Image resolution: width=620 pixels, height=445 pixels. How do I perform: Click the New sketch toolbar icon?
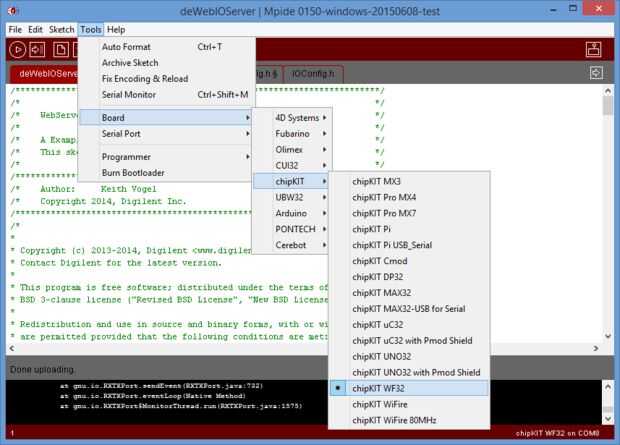(60, 50)
